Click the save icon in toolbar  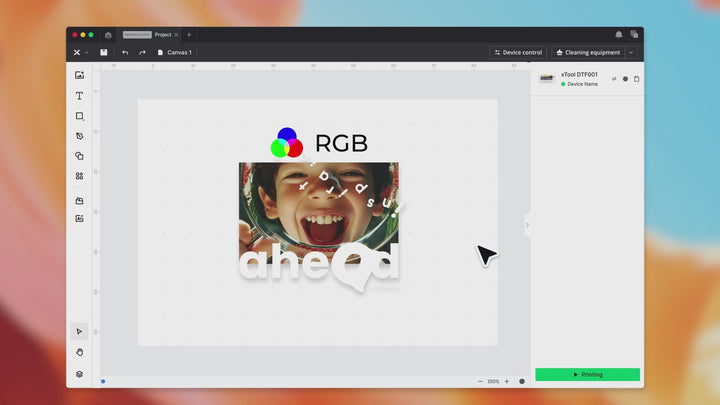click(104, 52)
